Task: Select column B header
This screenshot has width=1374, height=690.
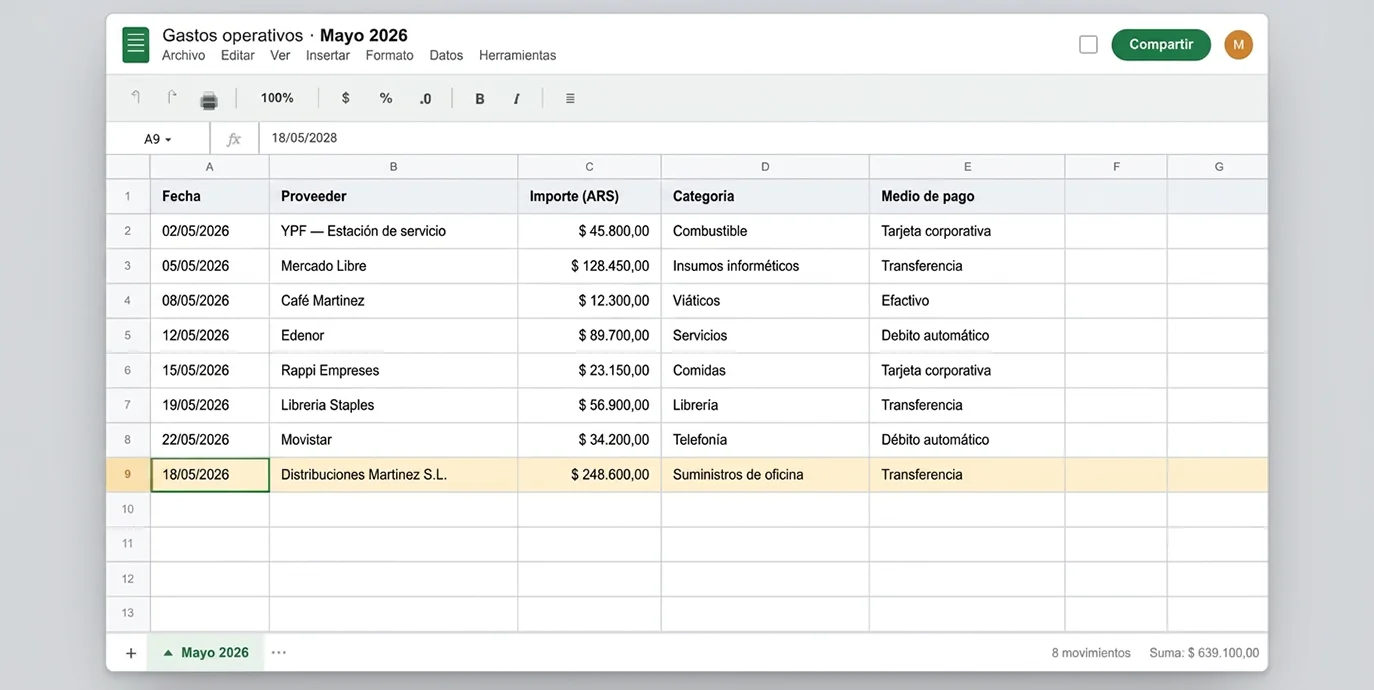Action: (394, 167)
